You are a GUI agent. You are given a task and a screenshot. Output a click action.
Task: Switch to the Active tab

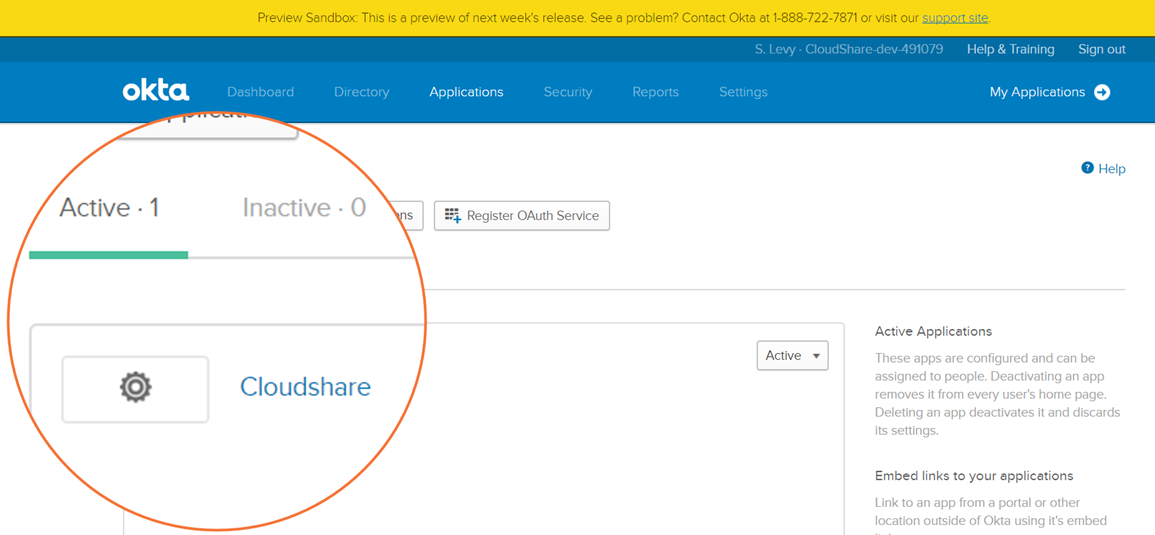pos(109,209)
